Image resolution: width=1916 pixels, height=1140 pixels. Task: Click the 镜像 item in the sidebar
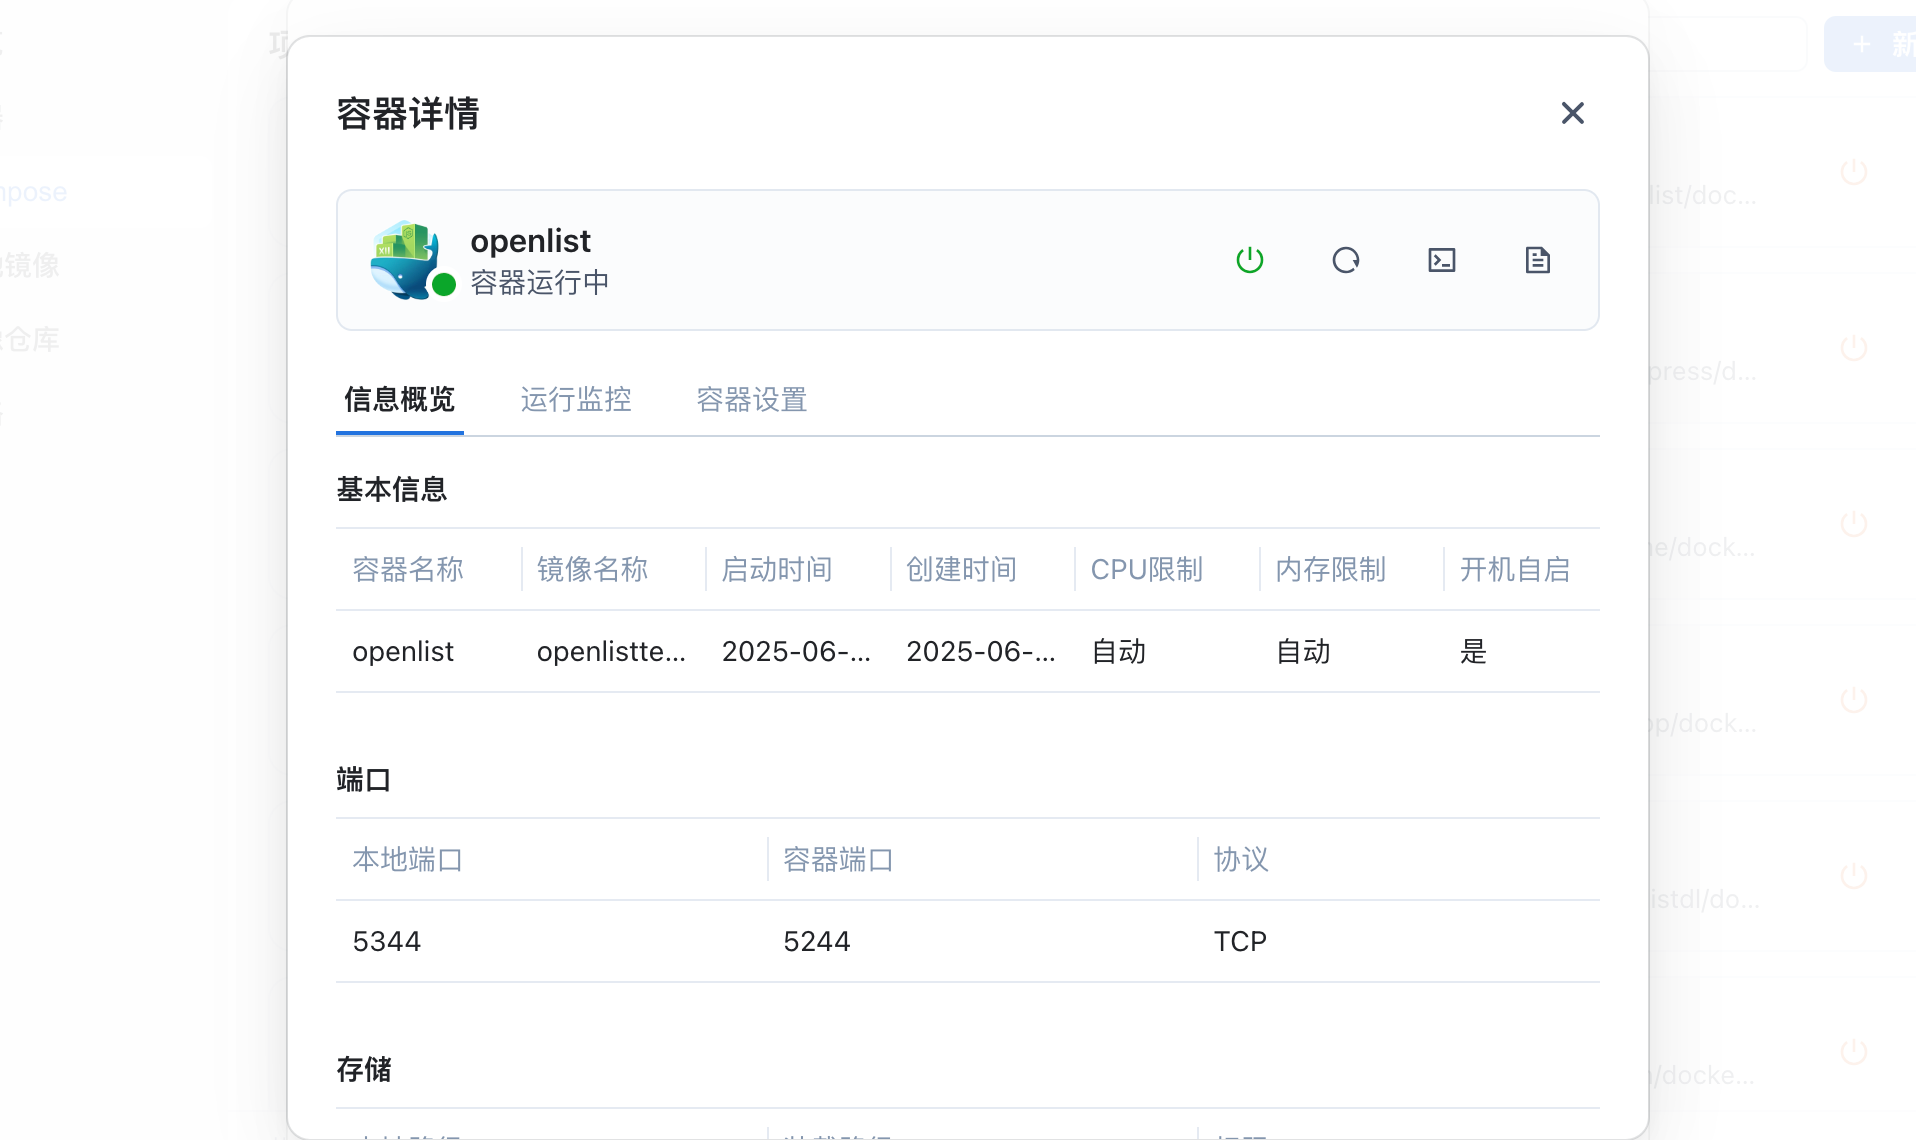pyautogui.click(x=32, y=265)
